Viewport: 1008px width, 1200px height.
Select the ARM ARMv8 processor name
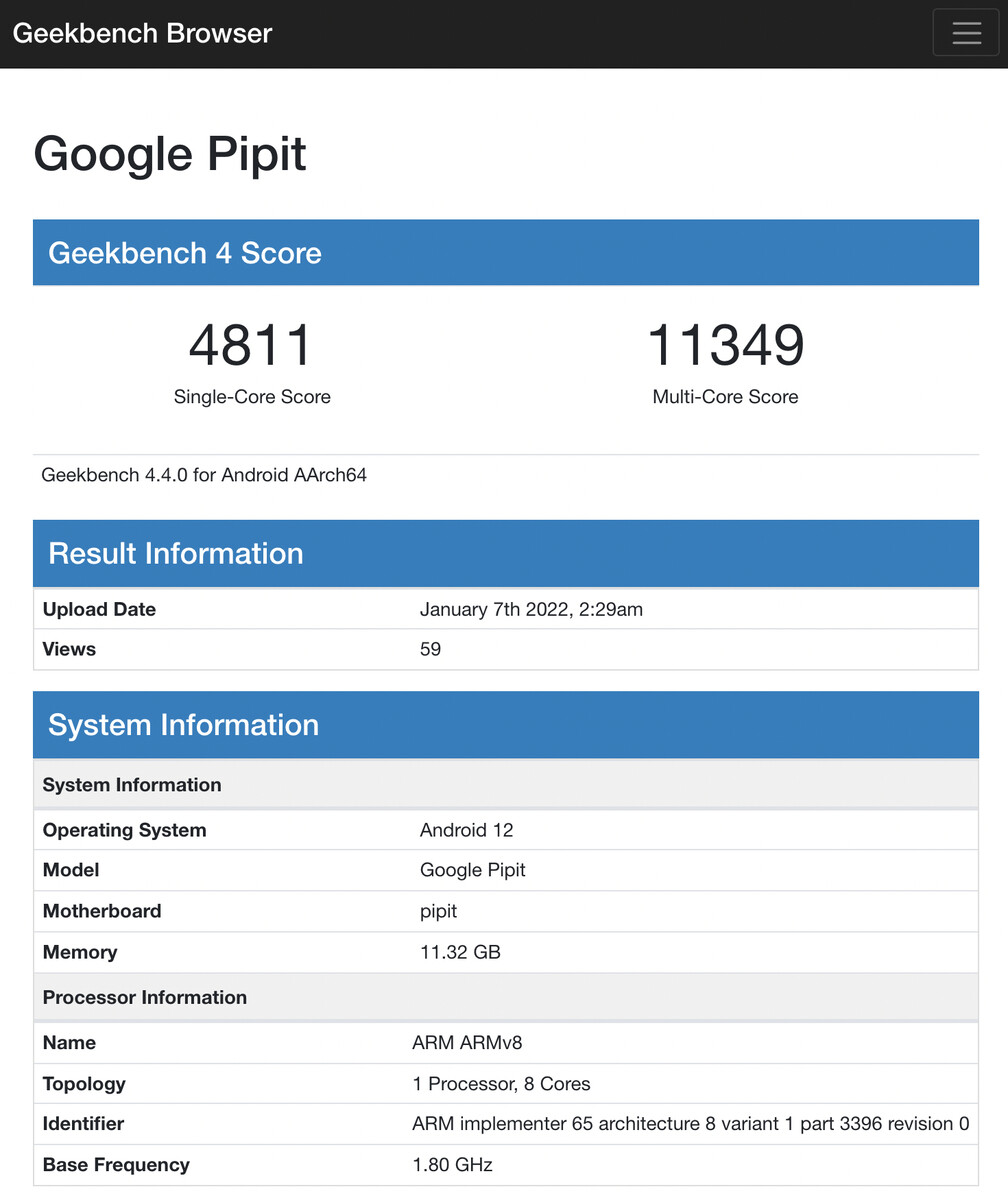467,1043
